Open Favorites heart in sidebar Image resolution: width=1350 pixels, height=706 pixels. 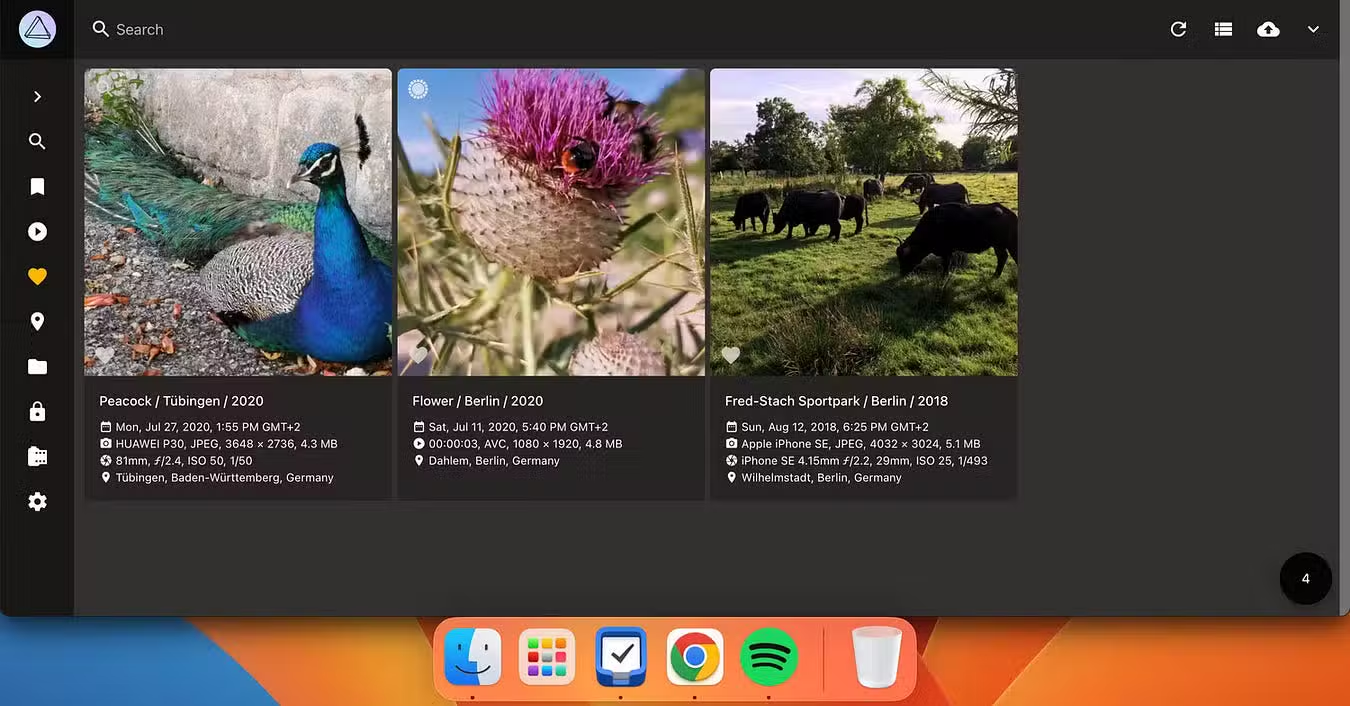(x=37, y=277)
